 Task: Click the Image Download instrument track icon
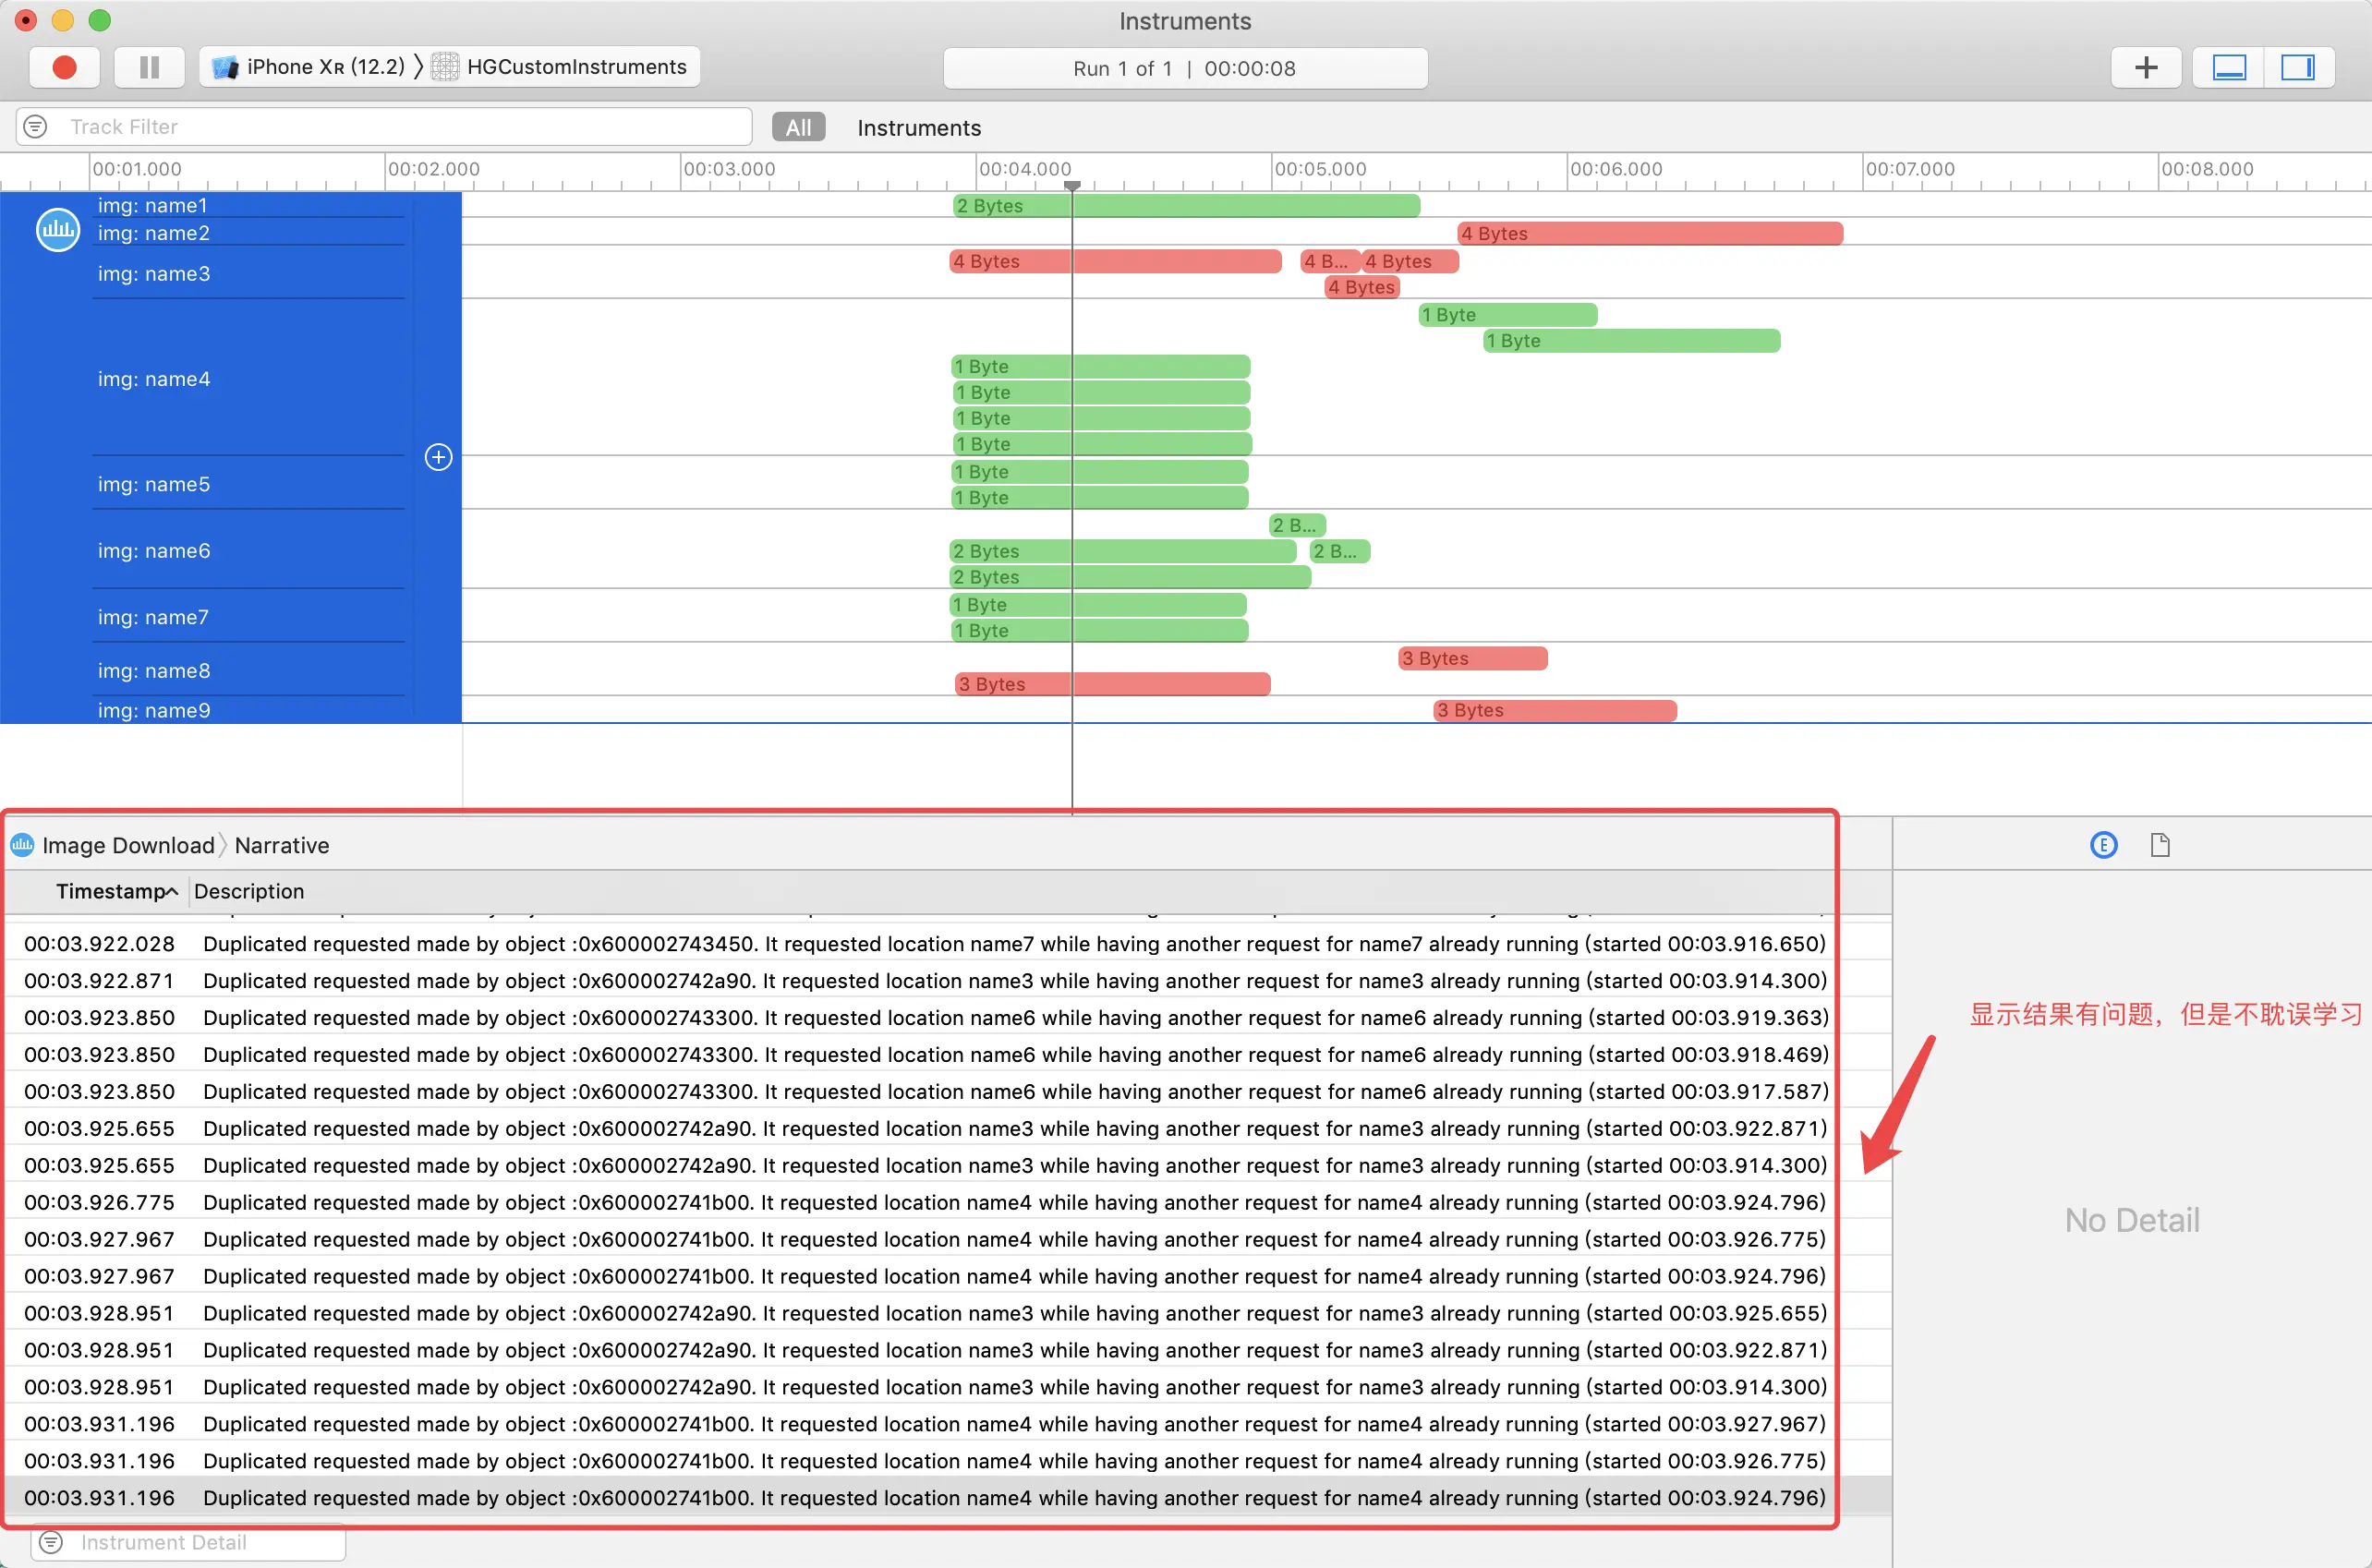click(58, 230)
